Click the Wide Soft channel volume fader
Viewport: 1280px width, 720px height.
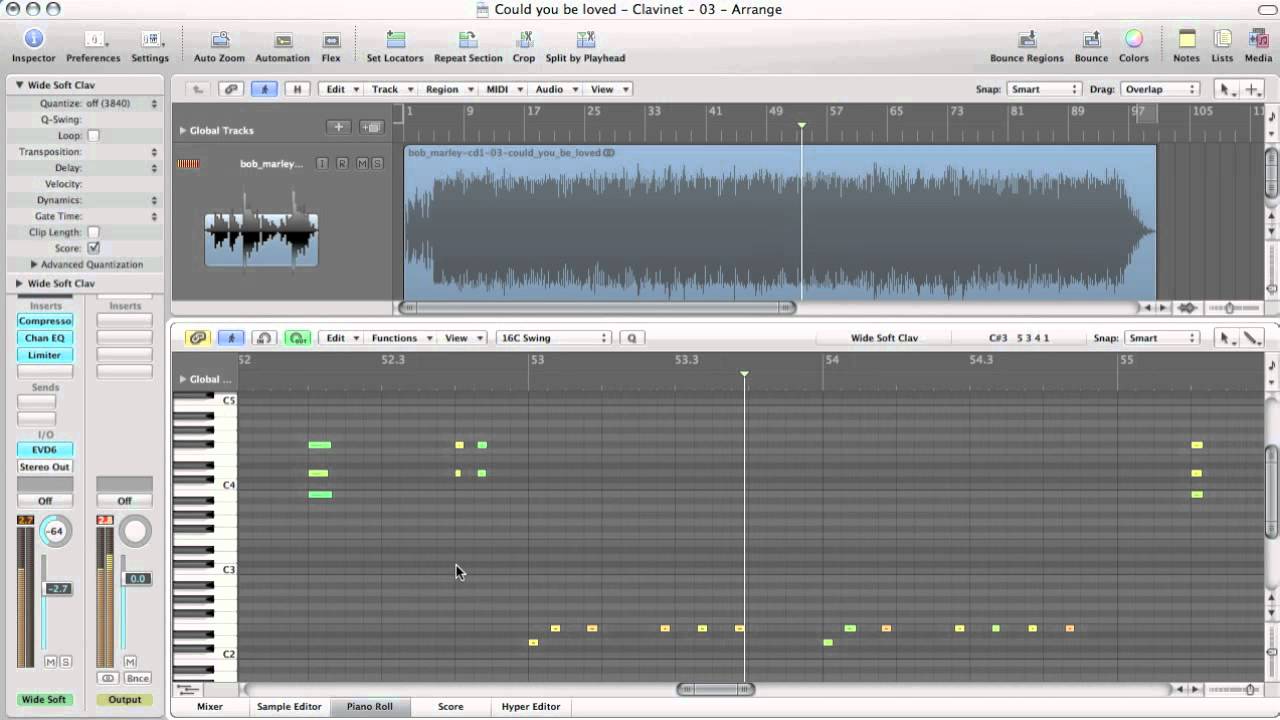pos(57,589)
